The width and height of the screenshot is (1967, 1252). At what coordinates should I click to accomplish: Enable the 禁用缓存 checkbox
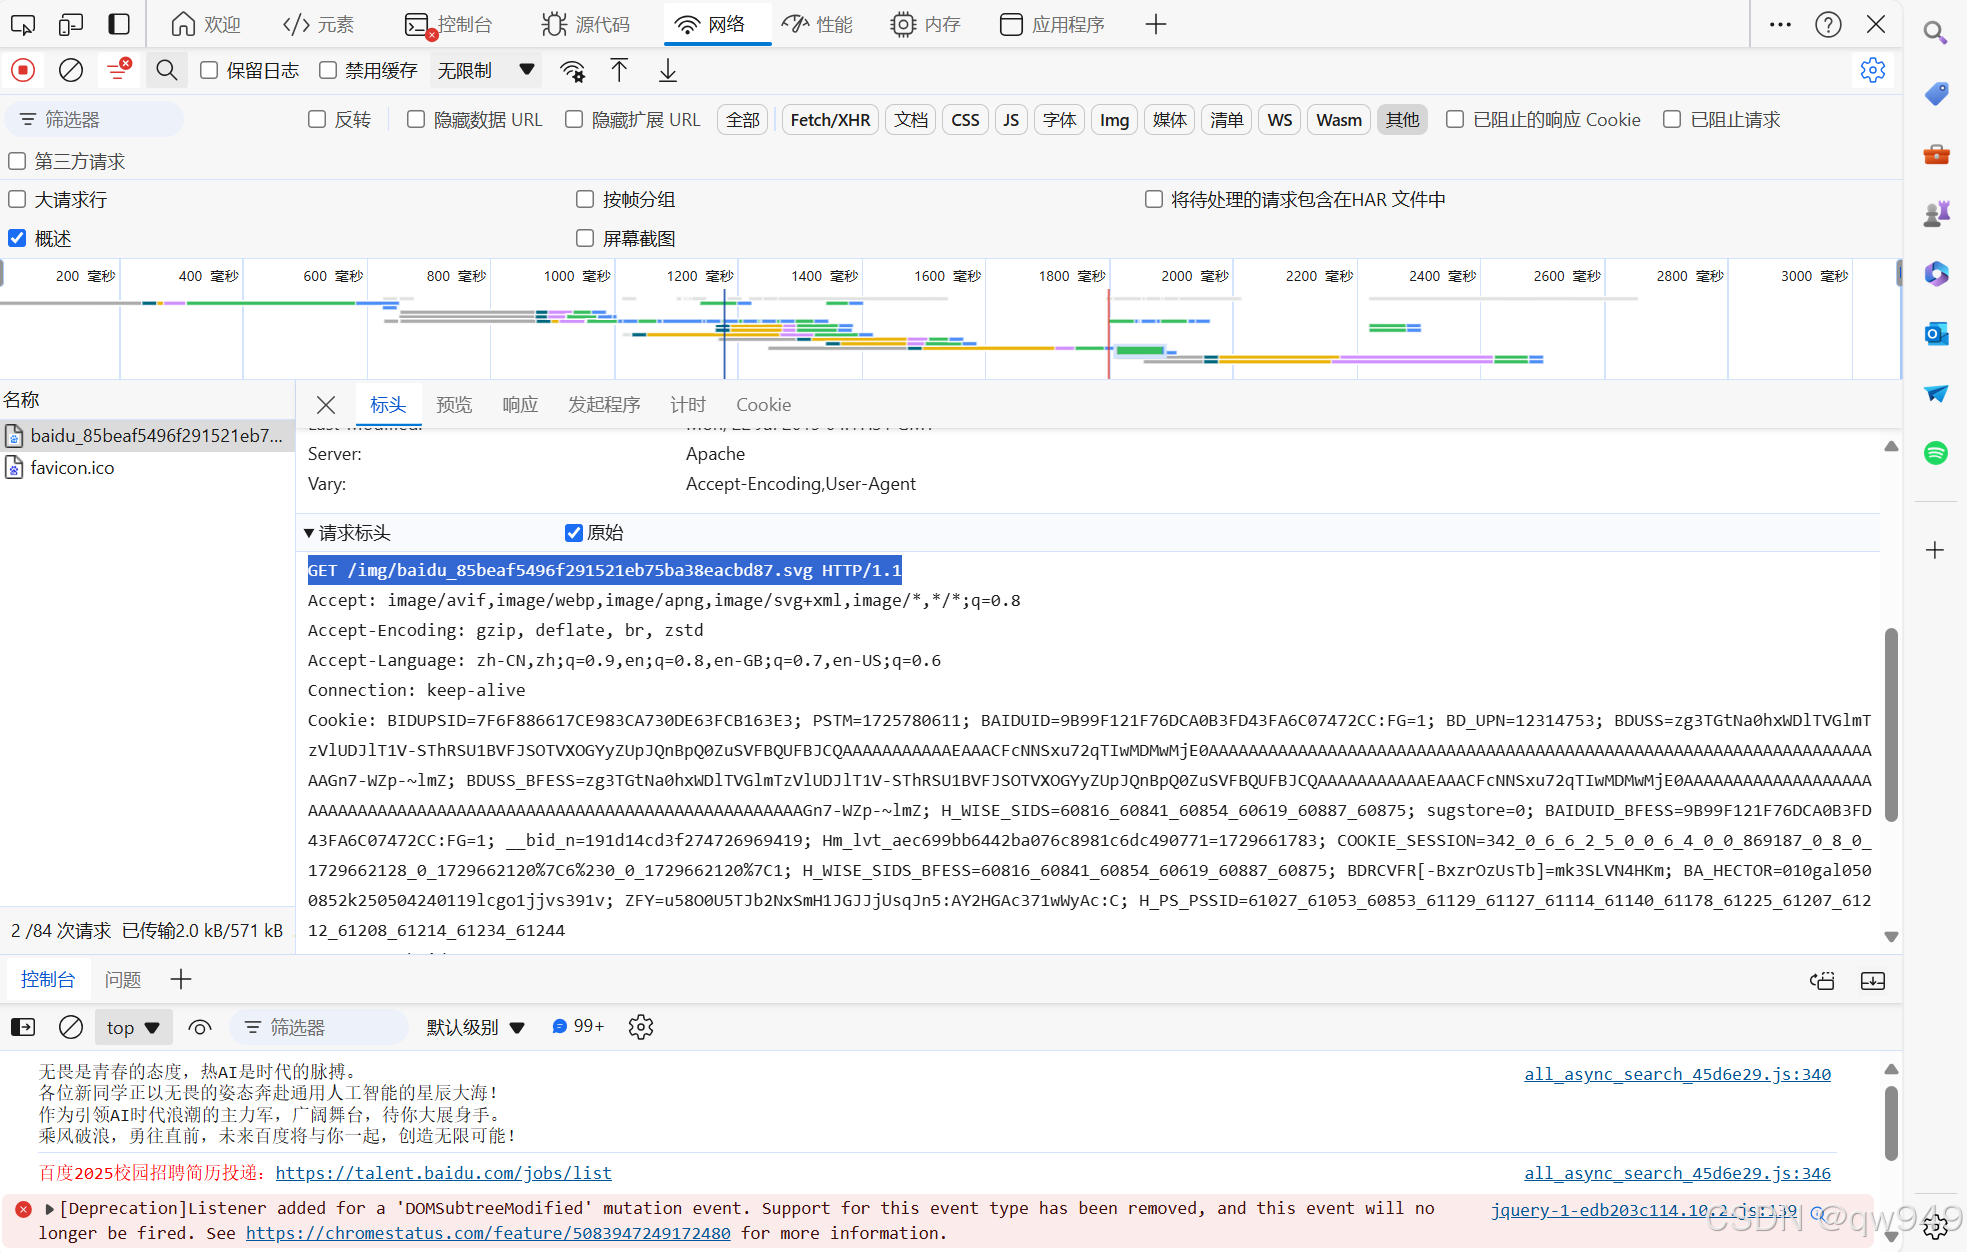[328, 70]
